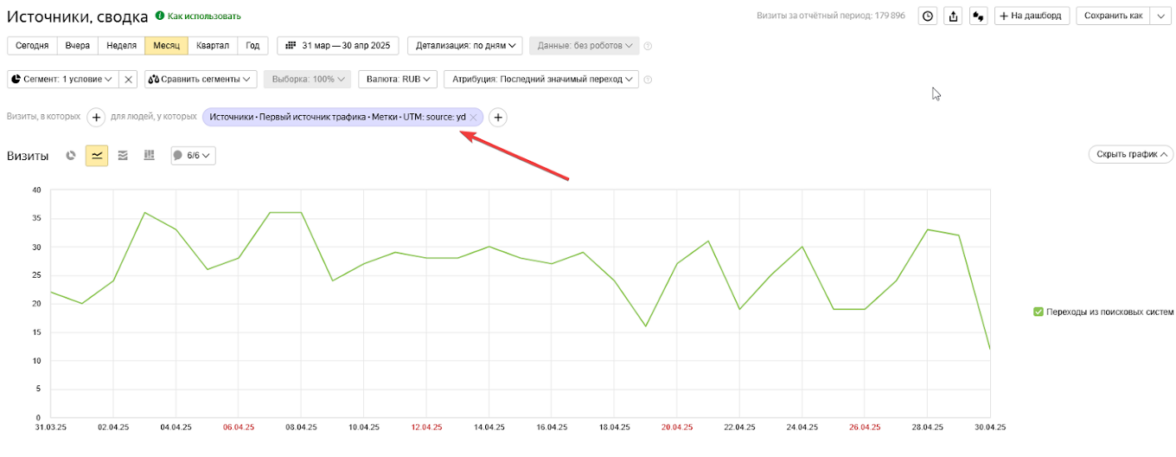Select the Неделя period tab

coord(120,45)
